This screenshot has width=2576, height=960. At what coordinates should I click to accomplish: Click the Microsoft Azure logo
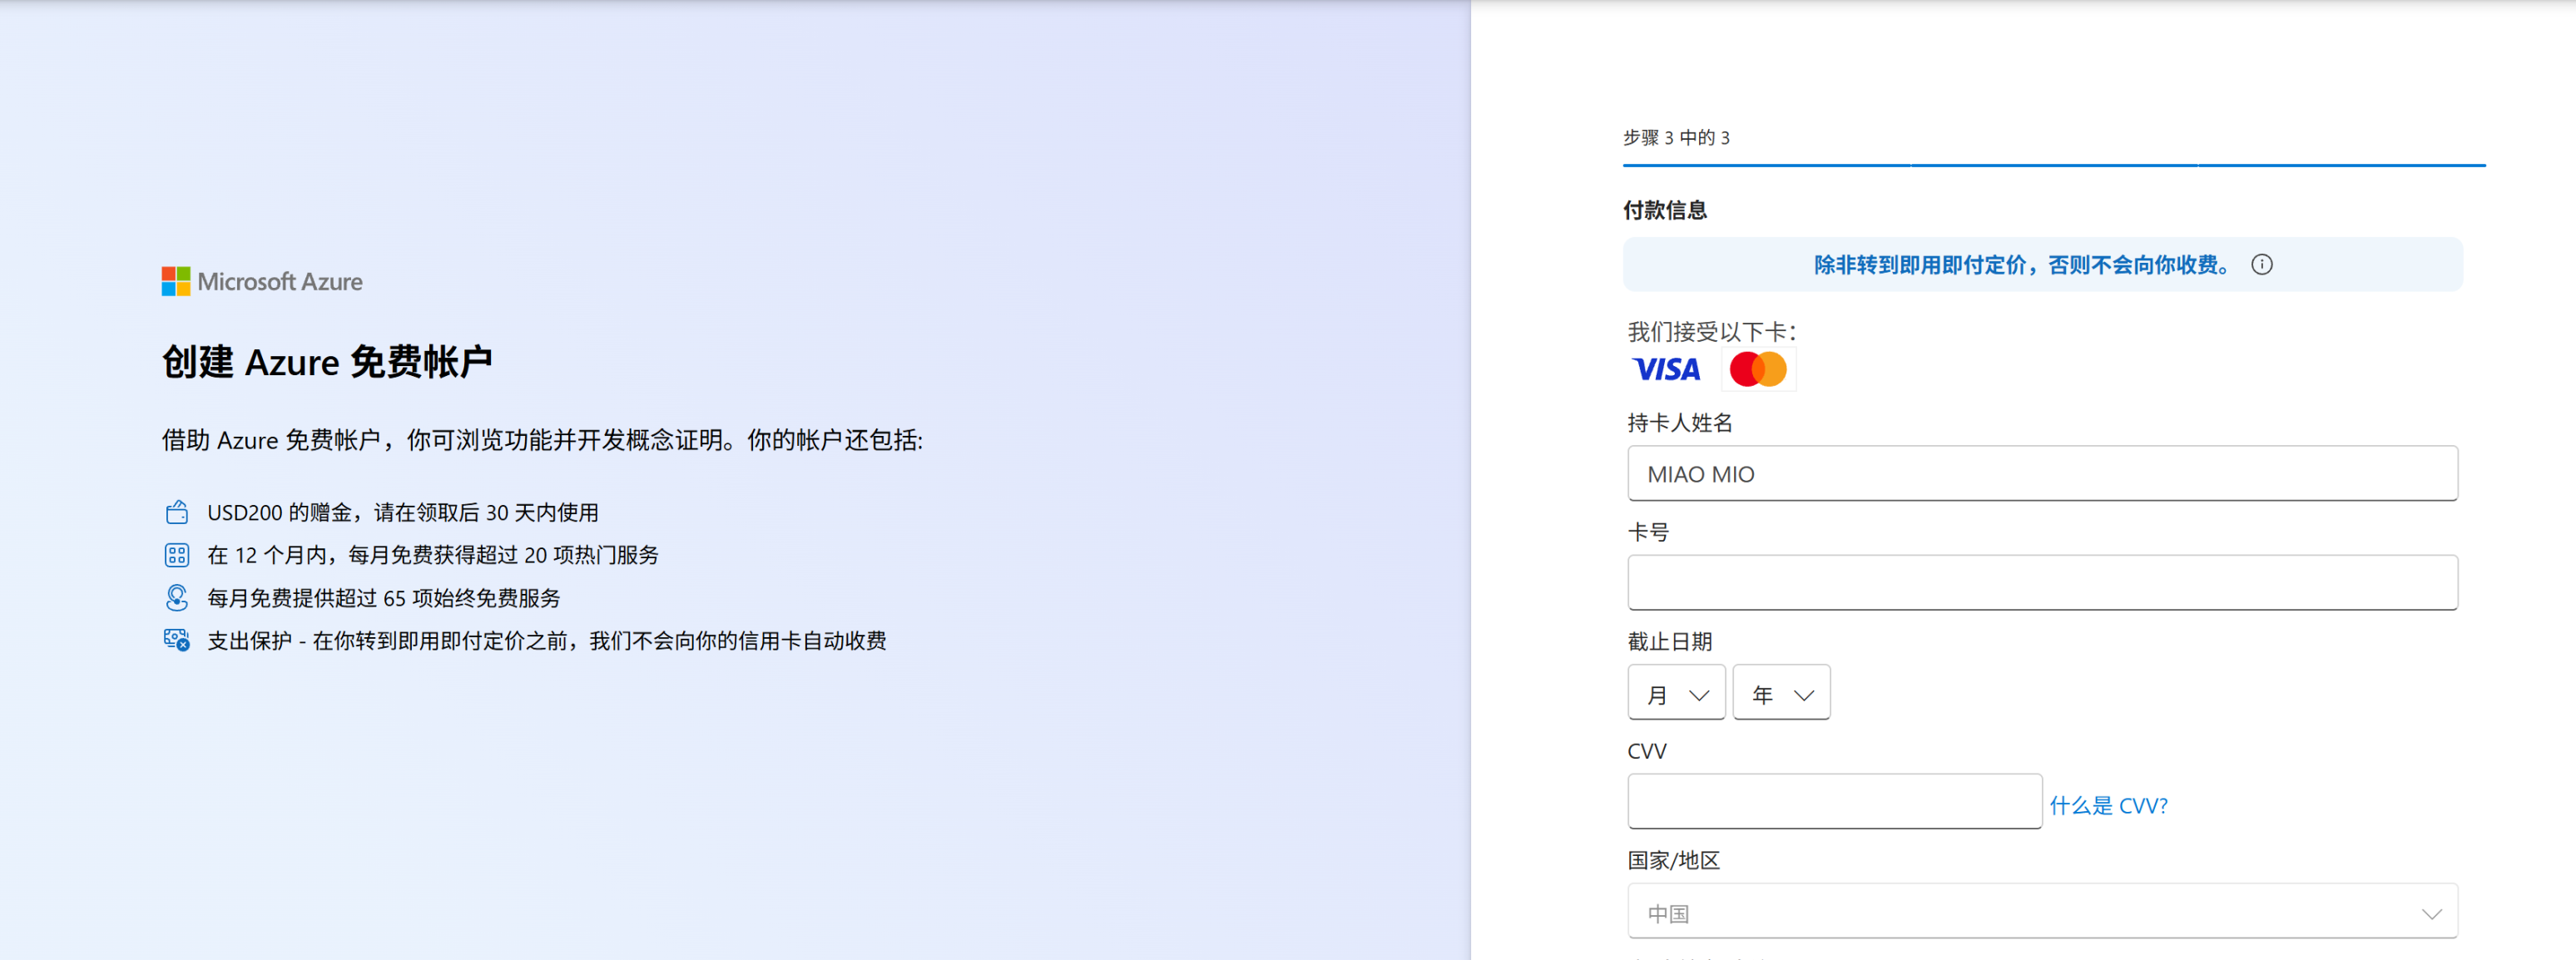[262, 282]
